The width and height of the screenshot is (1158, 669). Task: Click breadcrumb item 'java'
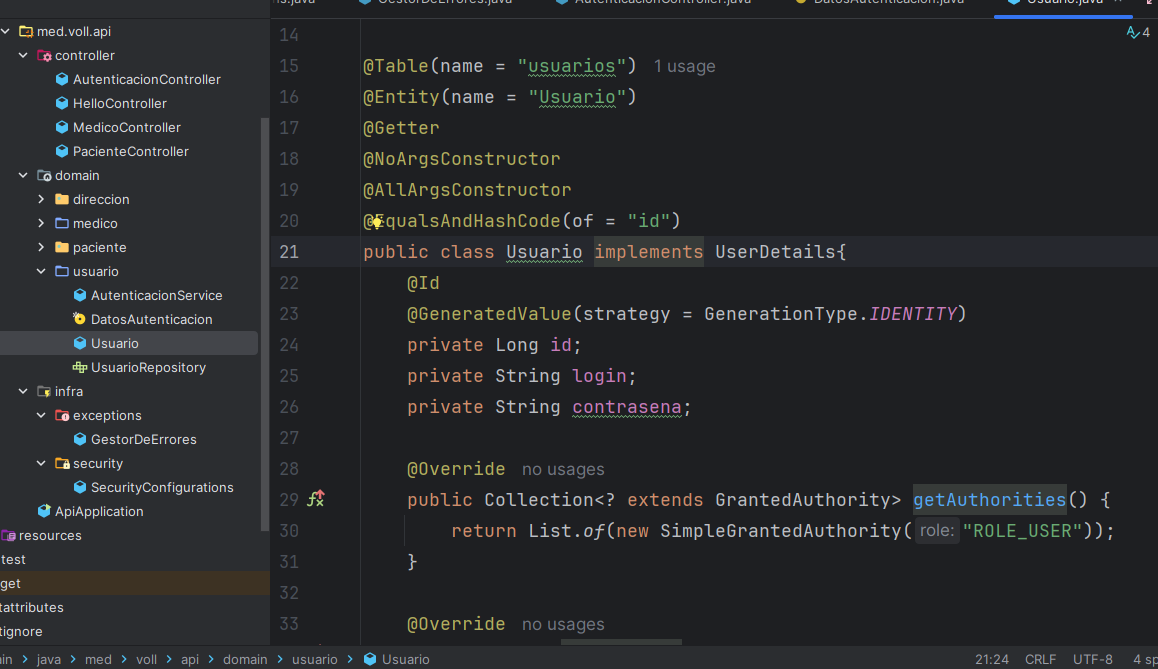[49, 659]
